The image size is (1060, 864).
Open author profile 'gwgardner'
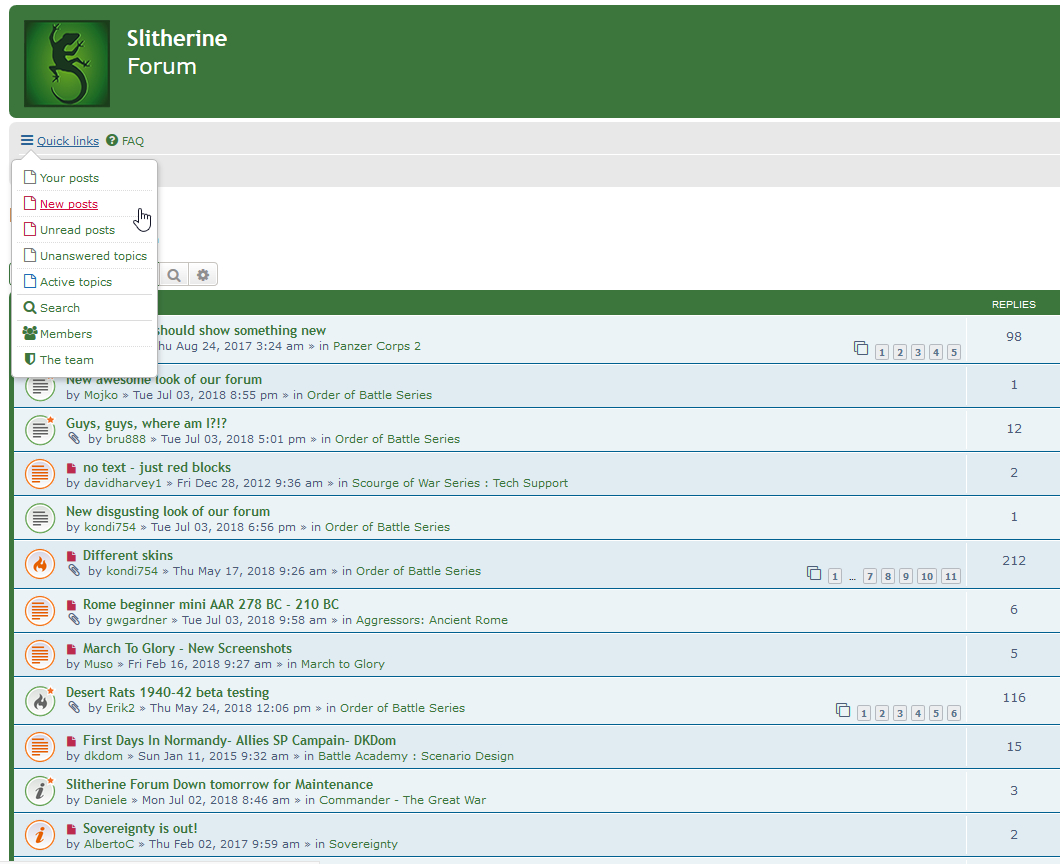(x=136, y=620)
